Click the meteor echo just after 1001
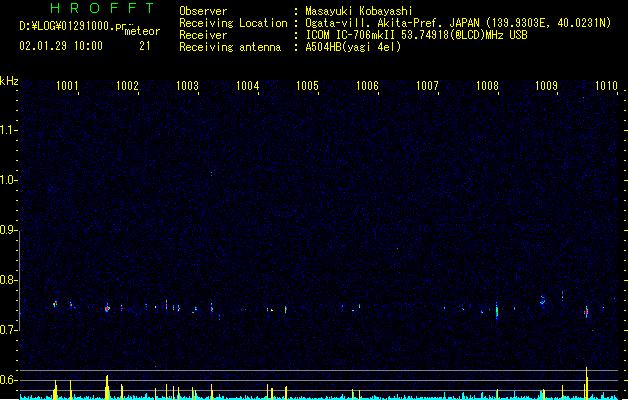The width and height of the screenshot is (629, 400). (x=71, y=305)
